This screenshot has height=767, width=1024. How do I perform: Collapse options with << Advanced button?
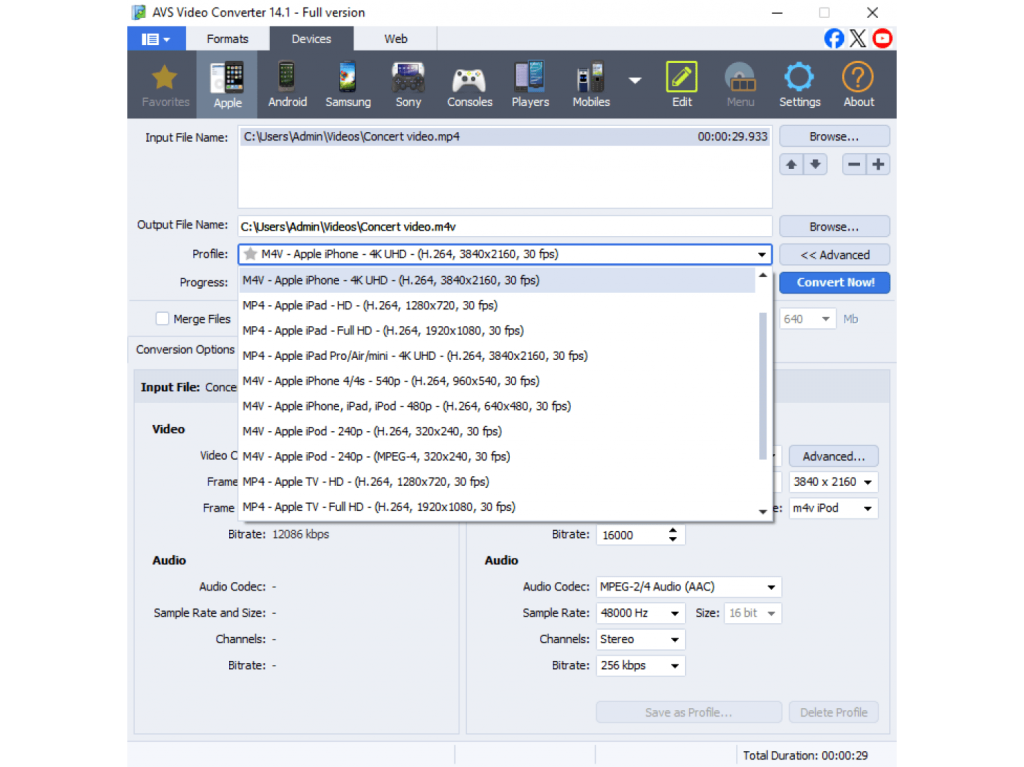[x=835, y=255]
